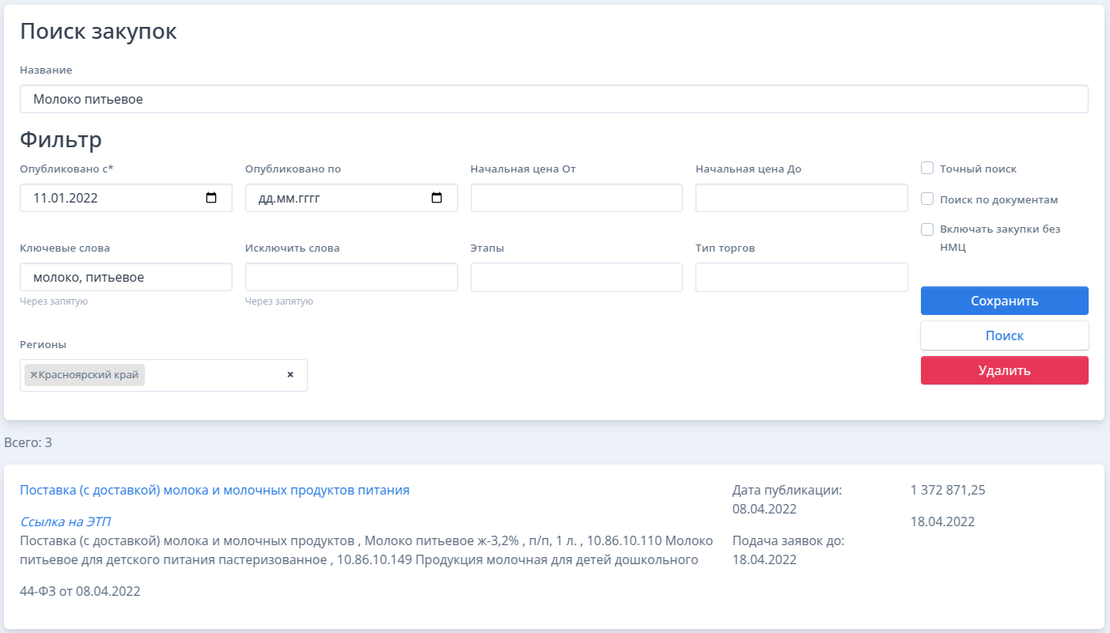1110x633 pixels.
Task: Expand the 'Тип торгов' selection field
Action: 801,277
